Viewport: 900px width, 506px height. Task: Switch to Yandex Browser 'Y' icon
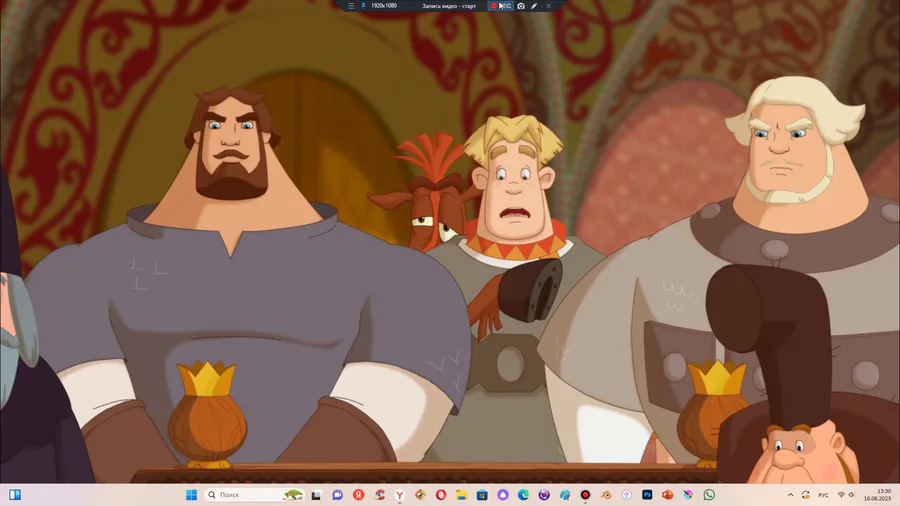(399, 495)
